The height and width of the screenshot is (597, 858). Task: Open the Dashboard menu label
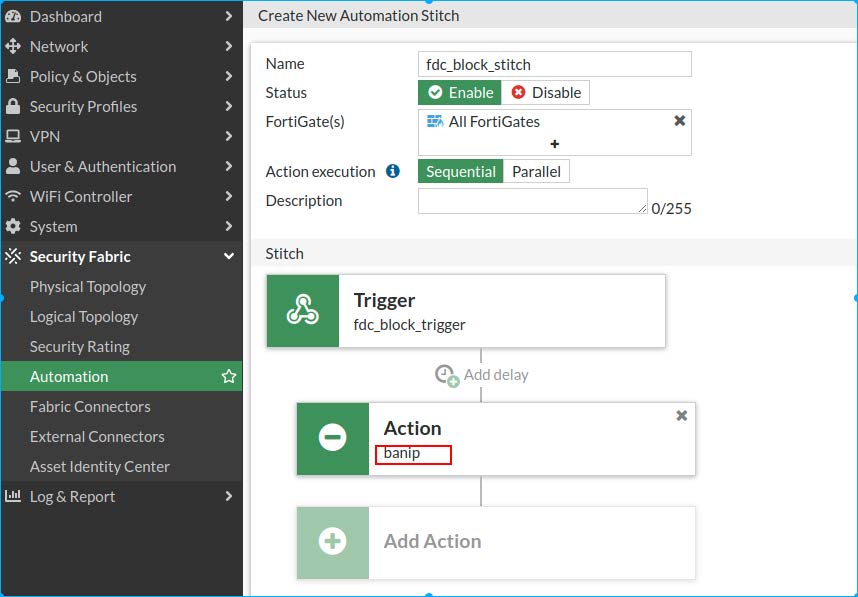tap(66, 16)
